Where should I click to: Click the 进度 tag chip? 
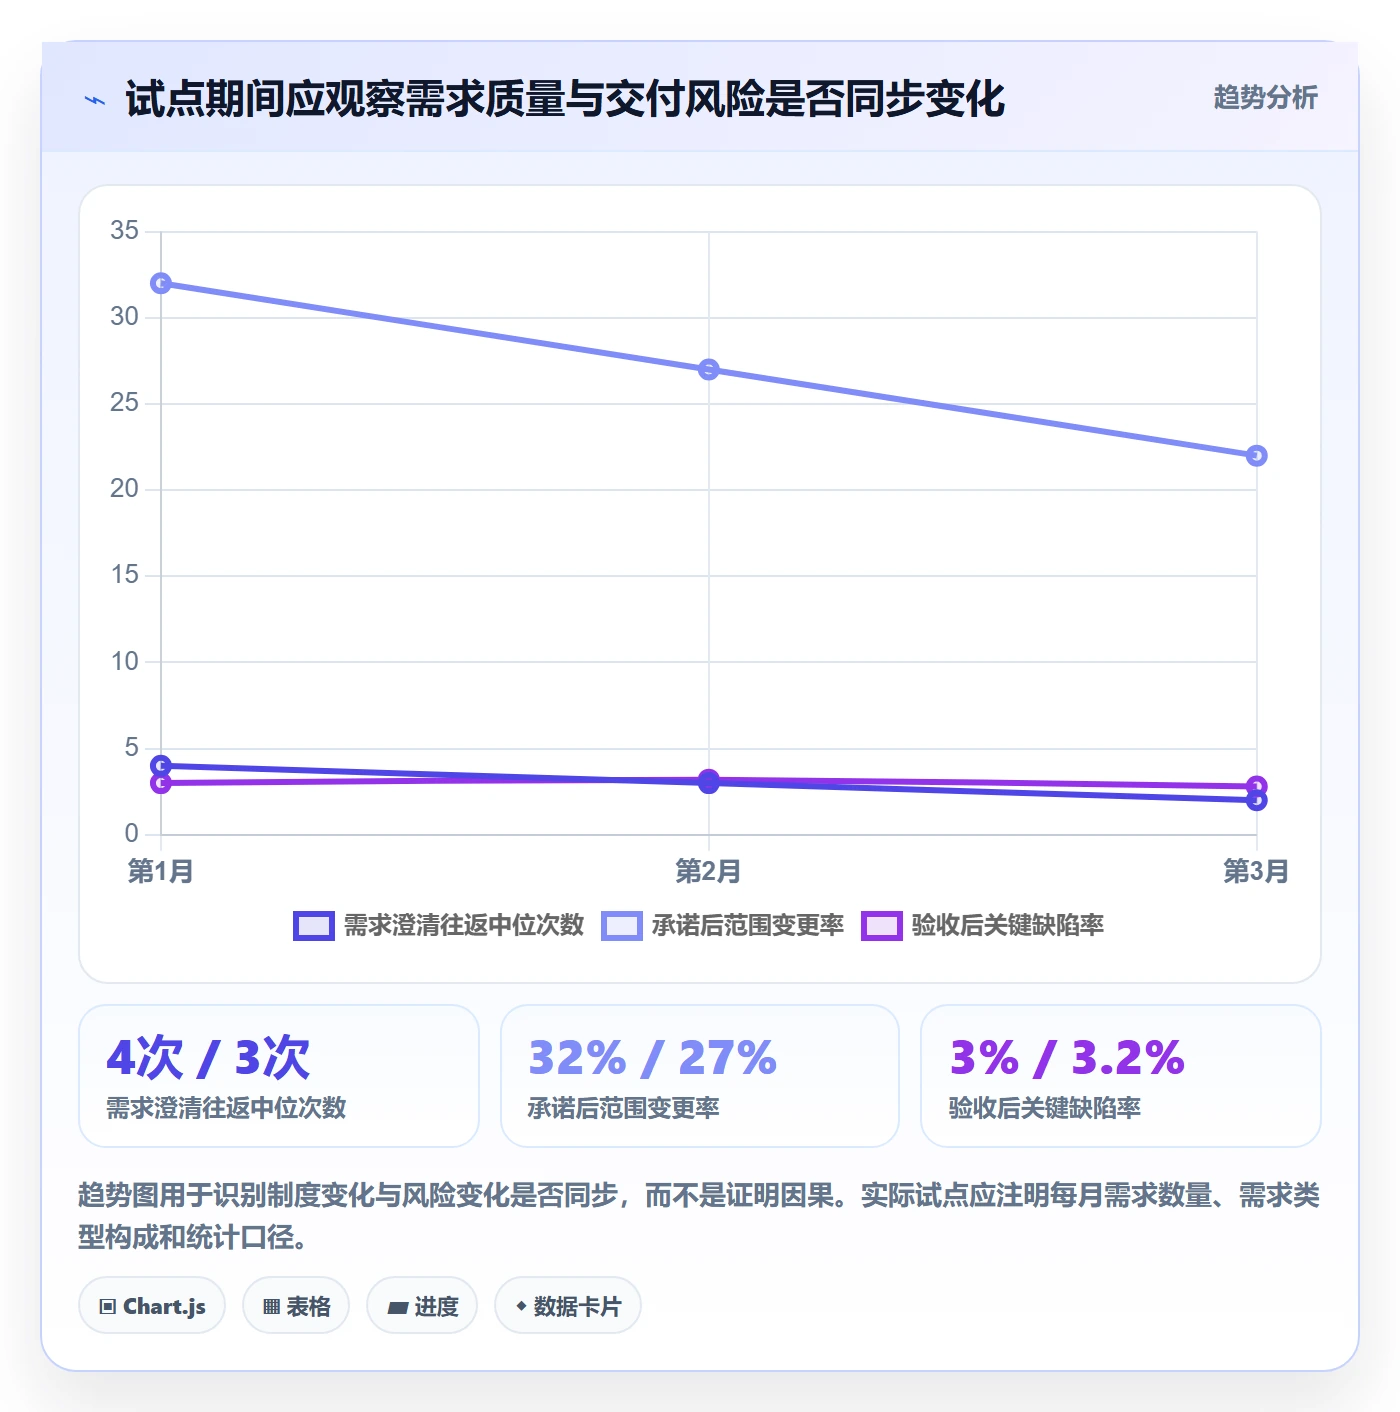(x=422, y=1305)
